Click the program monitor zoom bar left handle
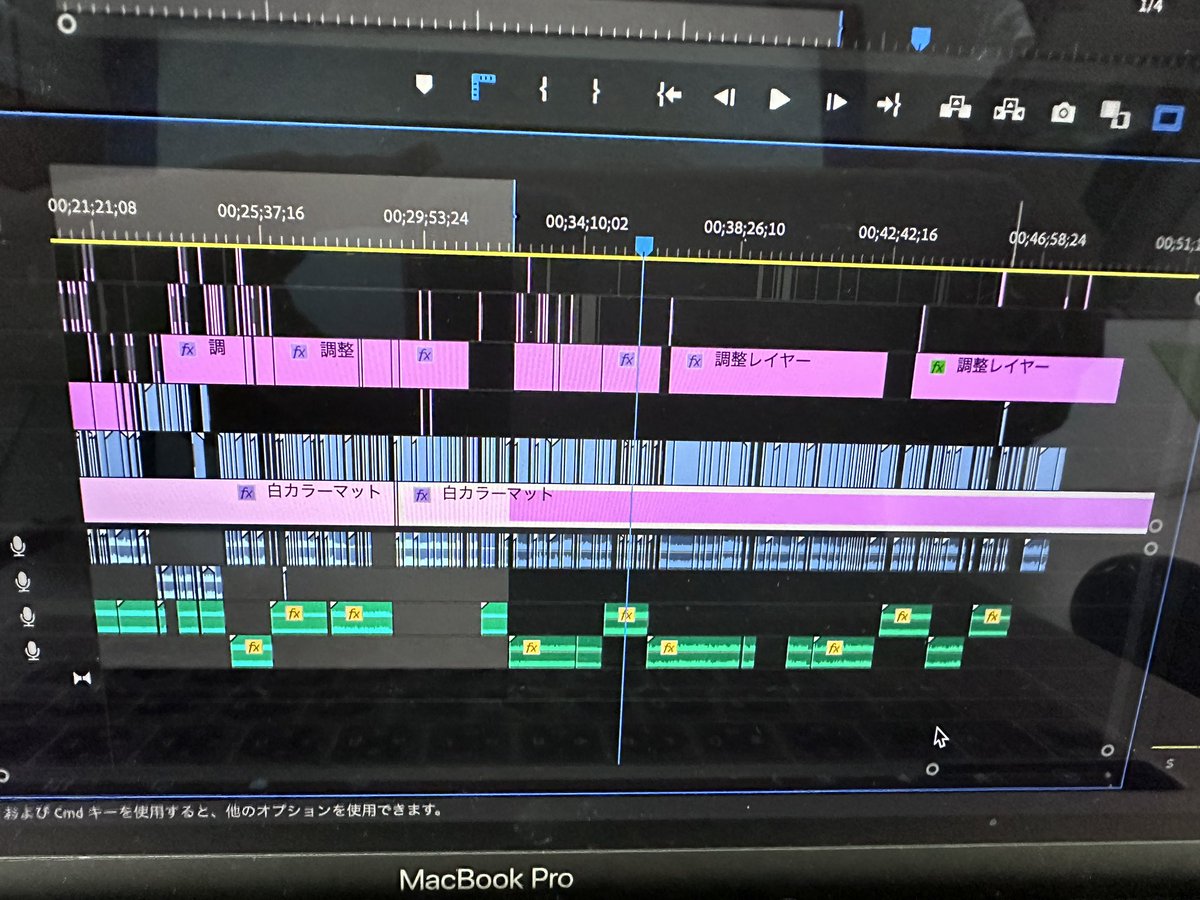 point(66,22)
